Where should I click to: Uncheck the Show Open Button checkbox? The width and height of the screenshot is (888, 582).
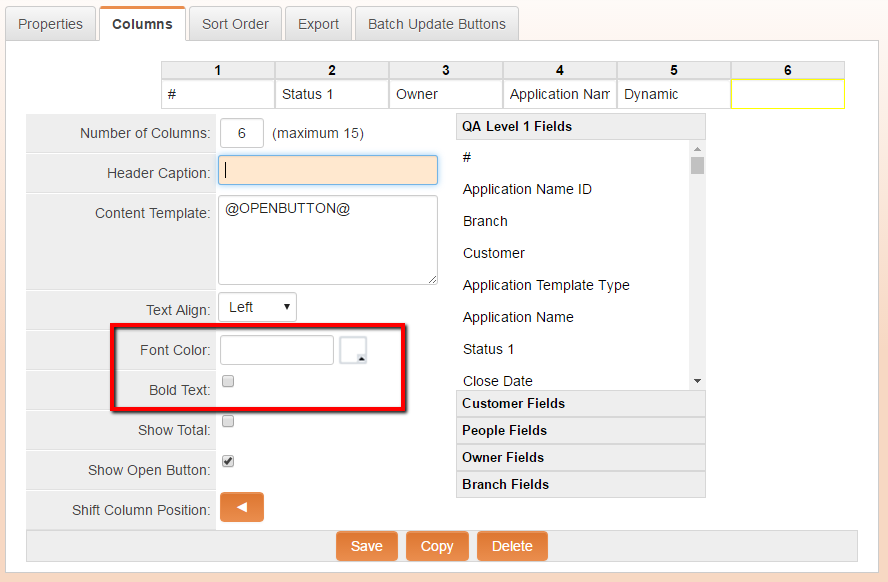pyautogui.click(x=228, y=461)
